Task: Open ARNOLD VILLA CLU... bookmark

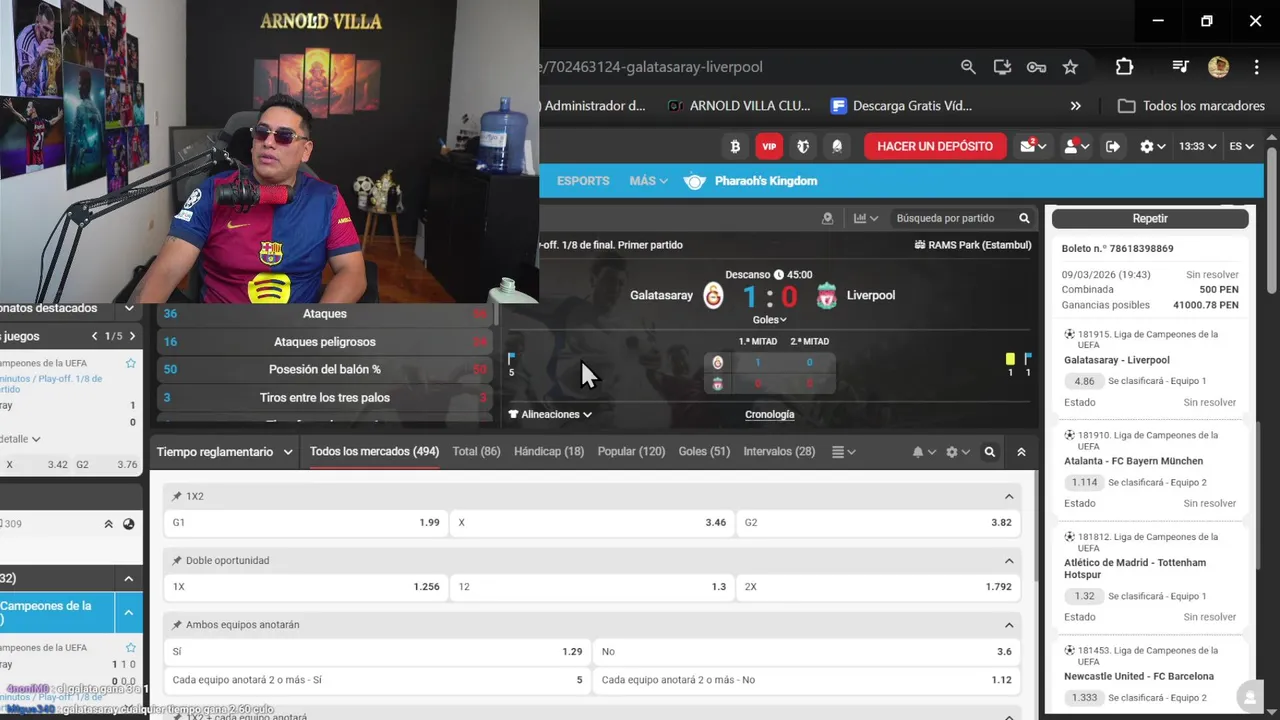Action: [x=738, y=106]
